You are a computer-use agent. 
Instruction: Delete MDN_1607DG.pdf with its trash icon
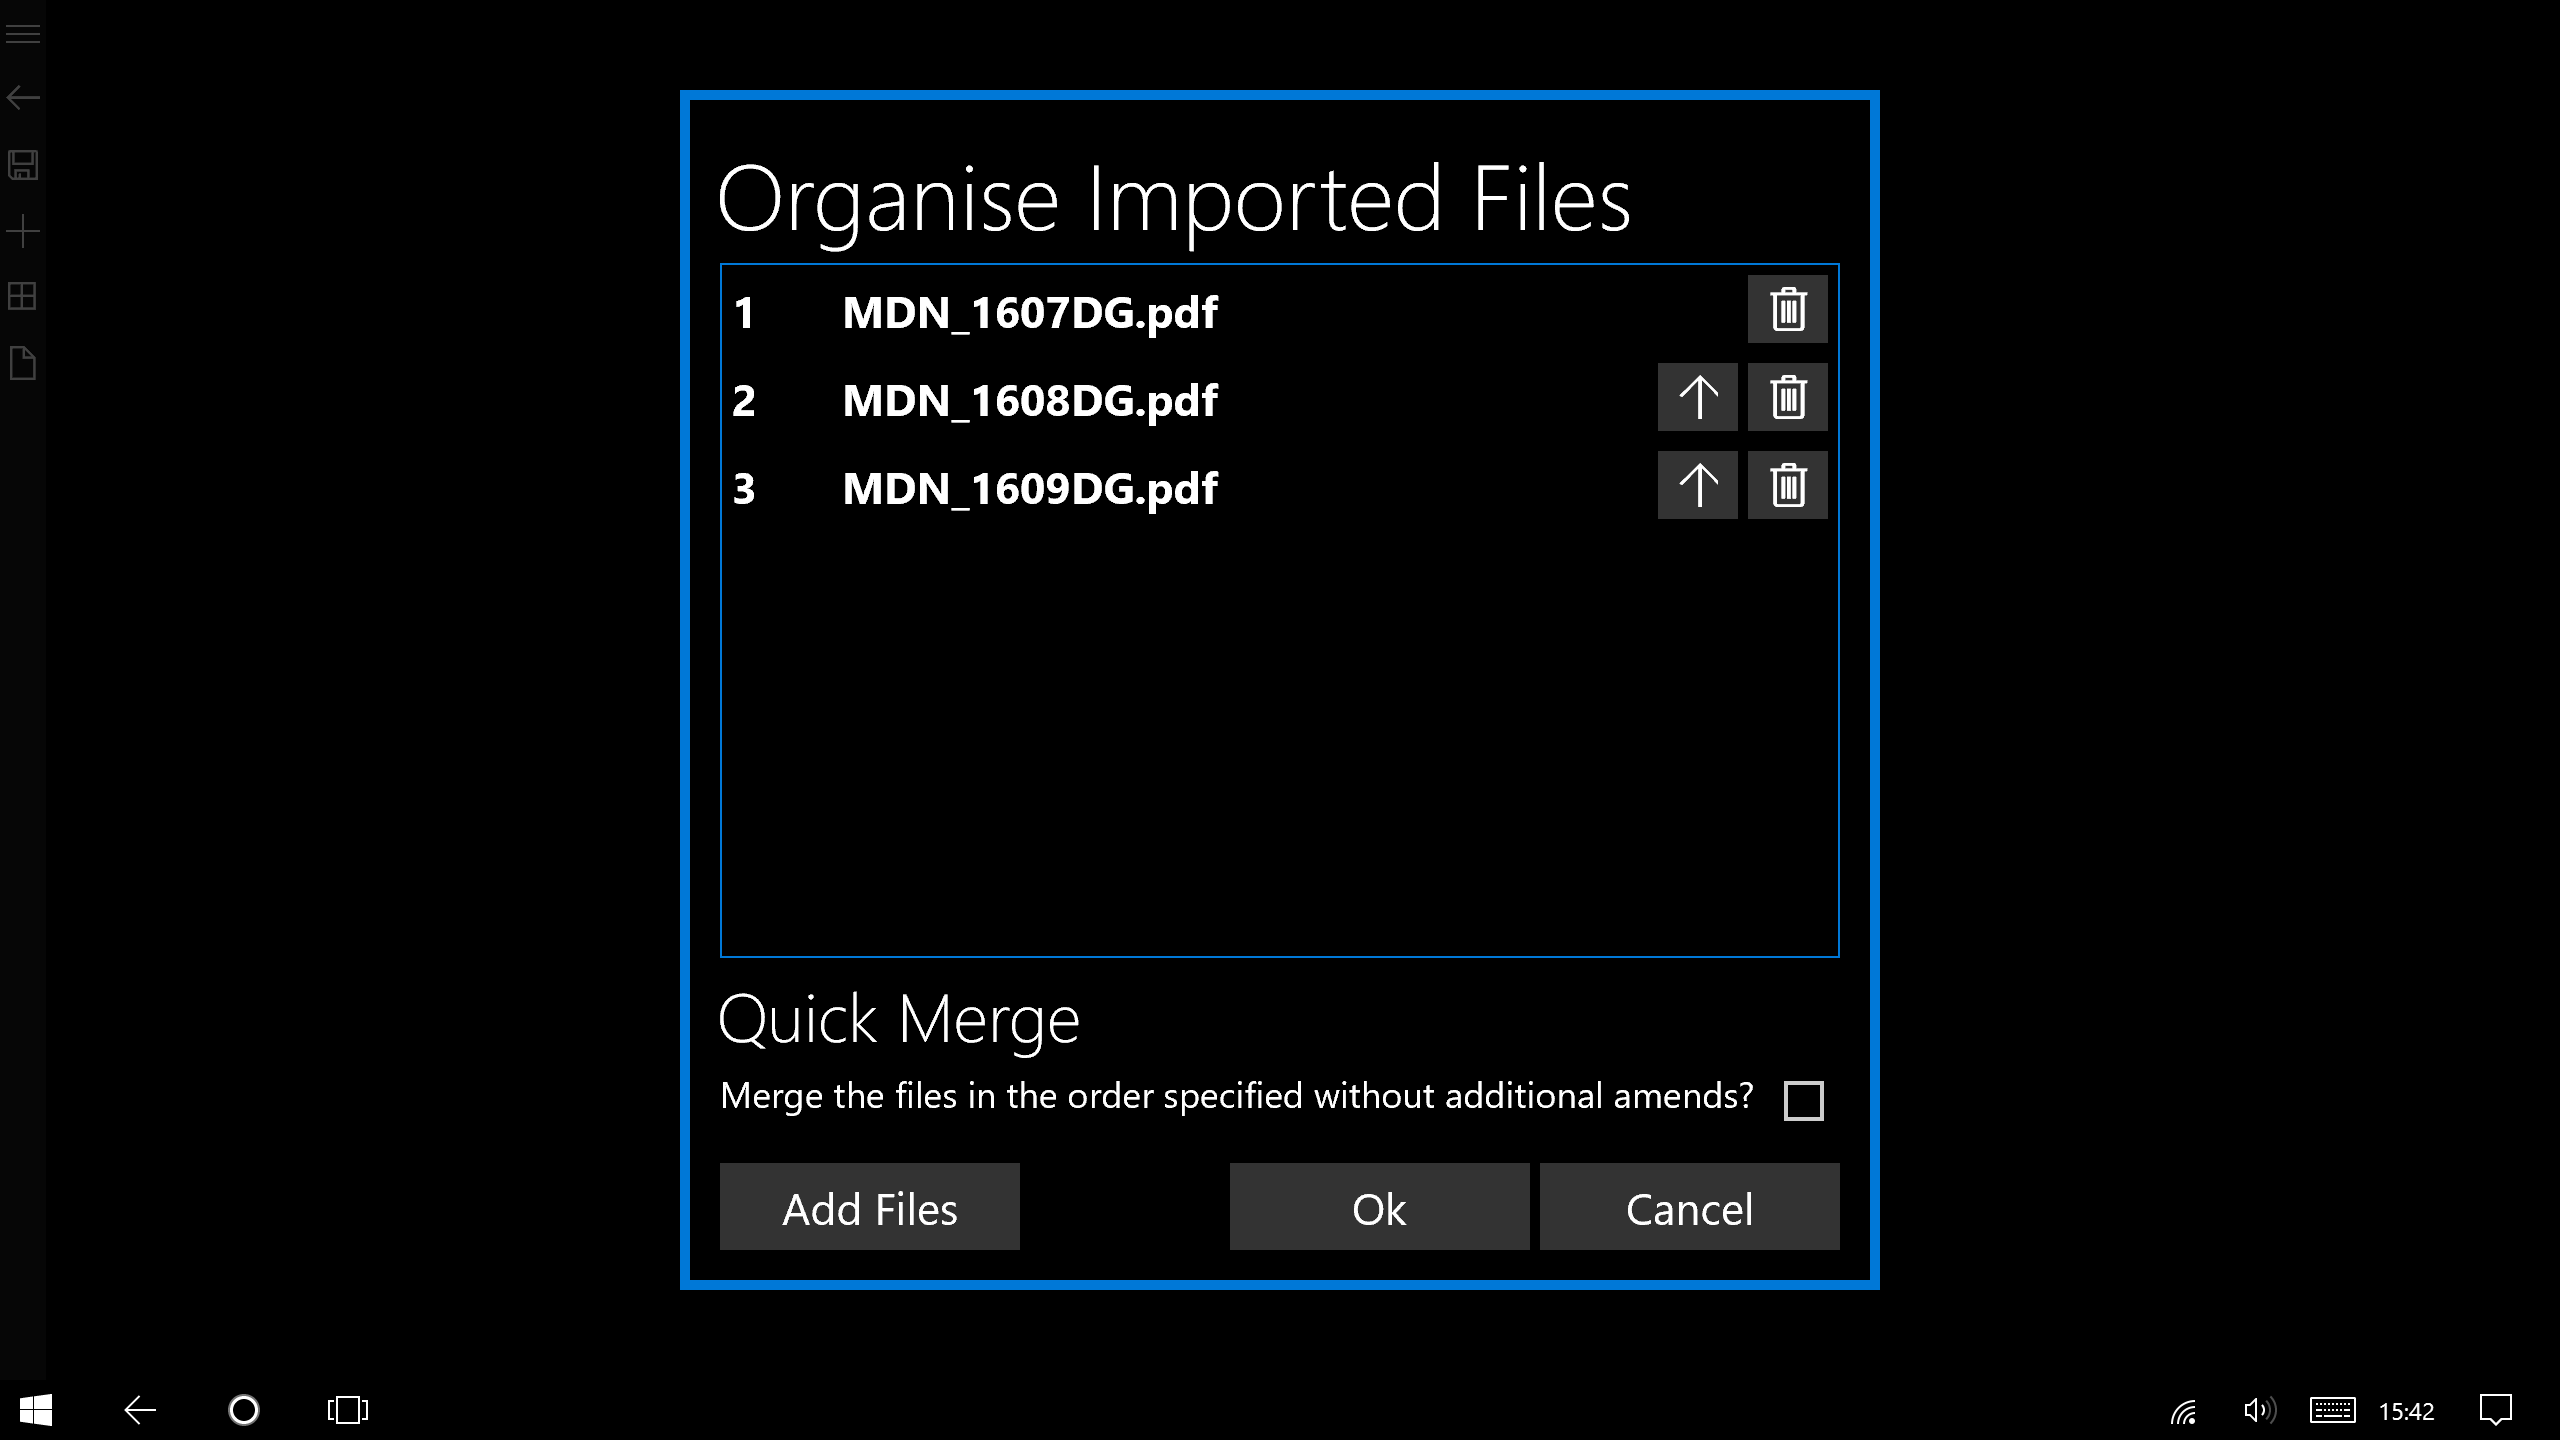1787,309
